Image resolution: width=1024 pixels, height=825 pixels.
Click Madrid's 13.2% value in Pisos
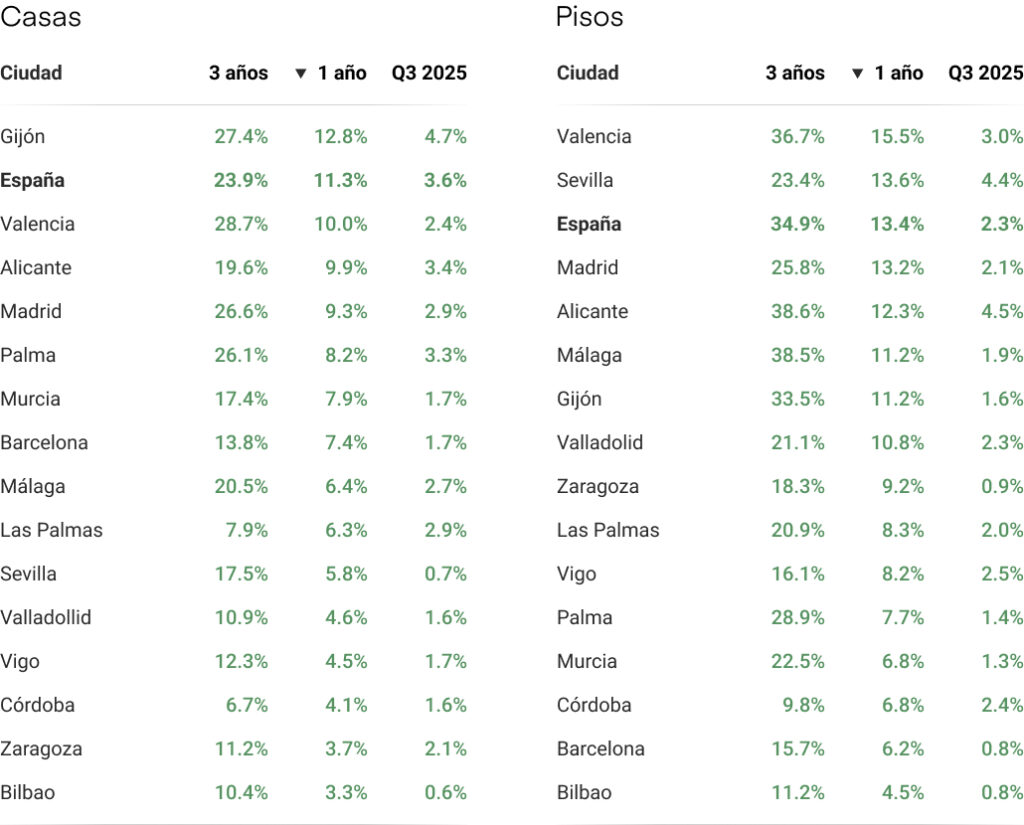(897, 268)
